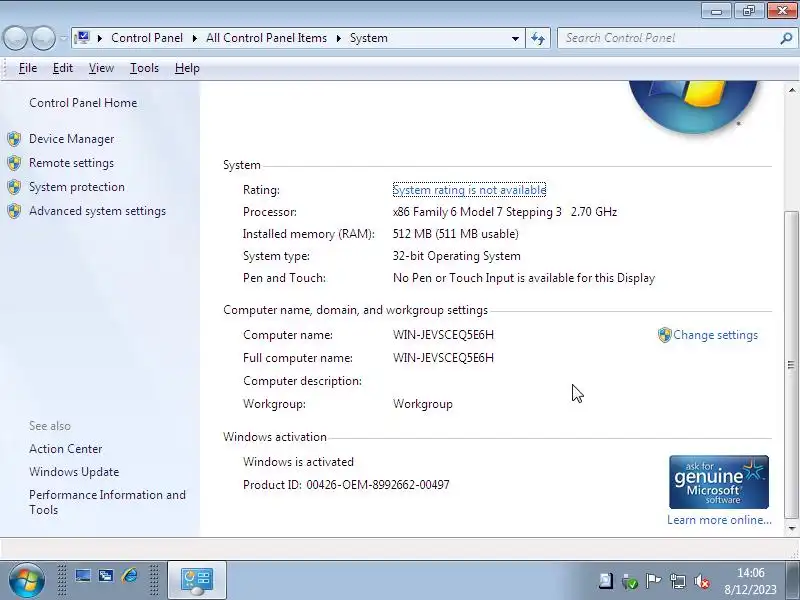Click the refresh button beside address bar
The image size is (800, 600).
tap(538, 38)
